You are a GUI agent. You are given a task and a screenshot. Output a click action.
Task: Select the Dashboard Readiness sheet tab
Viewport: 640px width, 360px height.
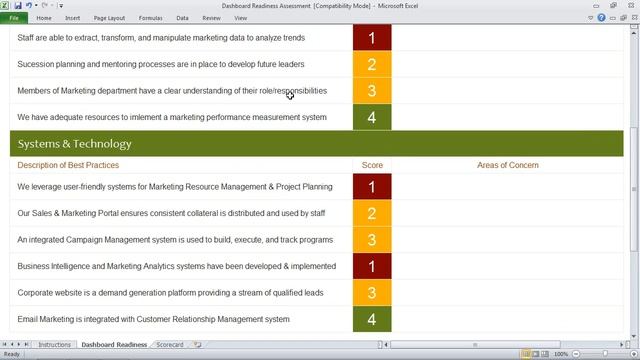pos(114,344)
